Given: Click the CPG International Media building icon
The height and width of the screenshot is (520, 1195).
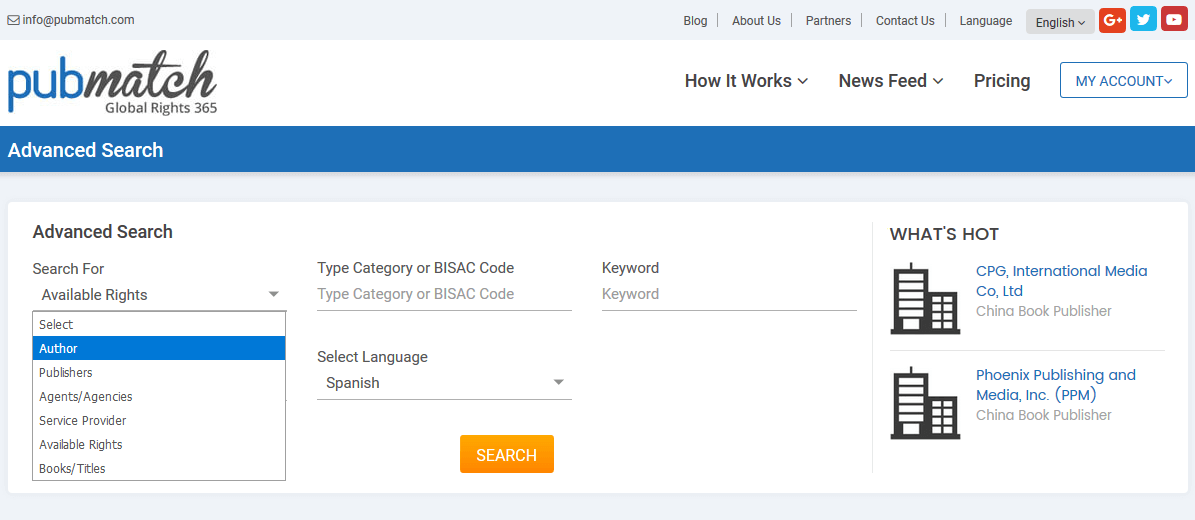Looking at the screenshot, I should (x=925, y=299).
